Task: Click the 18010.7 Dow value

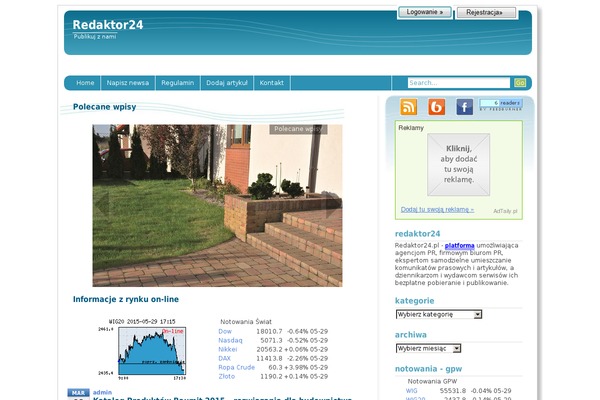Action: pyautogui.click(x=269, y=331)
